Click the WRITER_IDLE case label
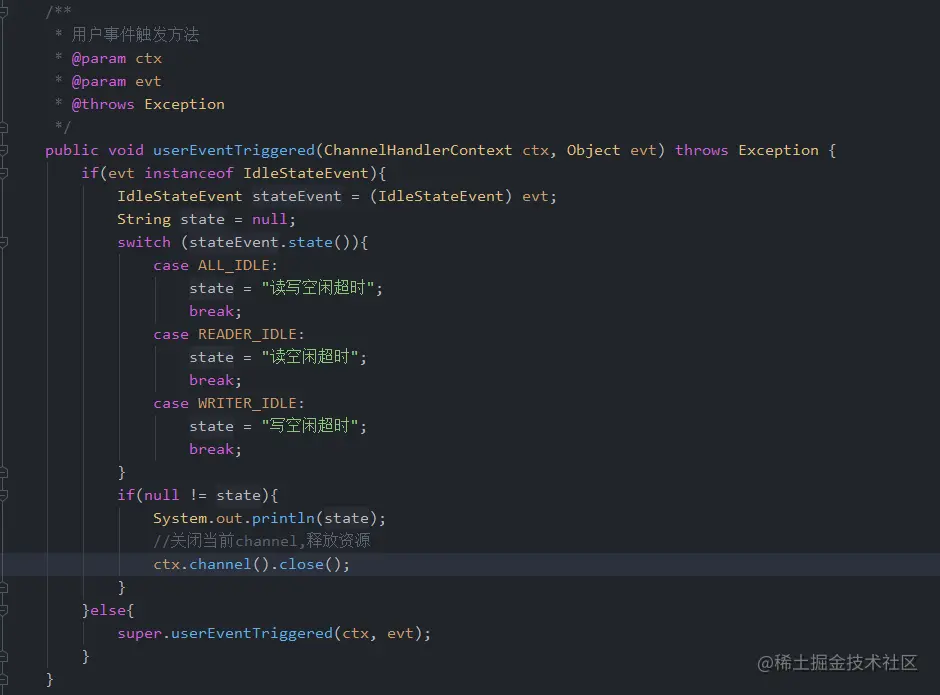 pos(248,404)
